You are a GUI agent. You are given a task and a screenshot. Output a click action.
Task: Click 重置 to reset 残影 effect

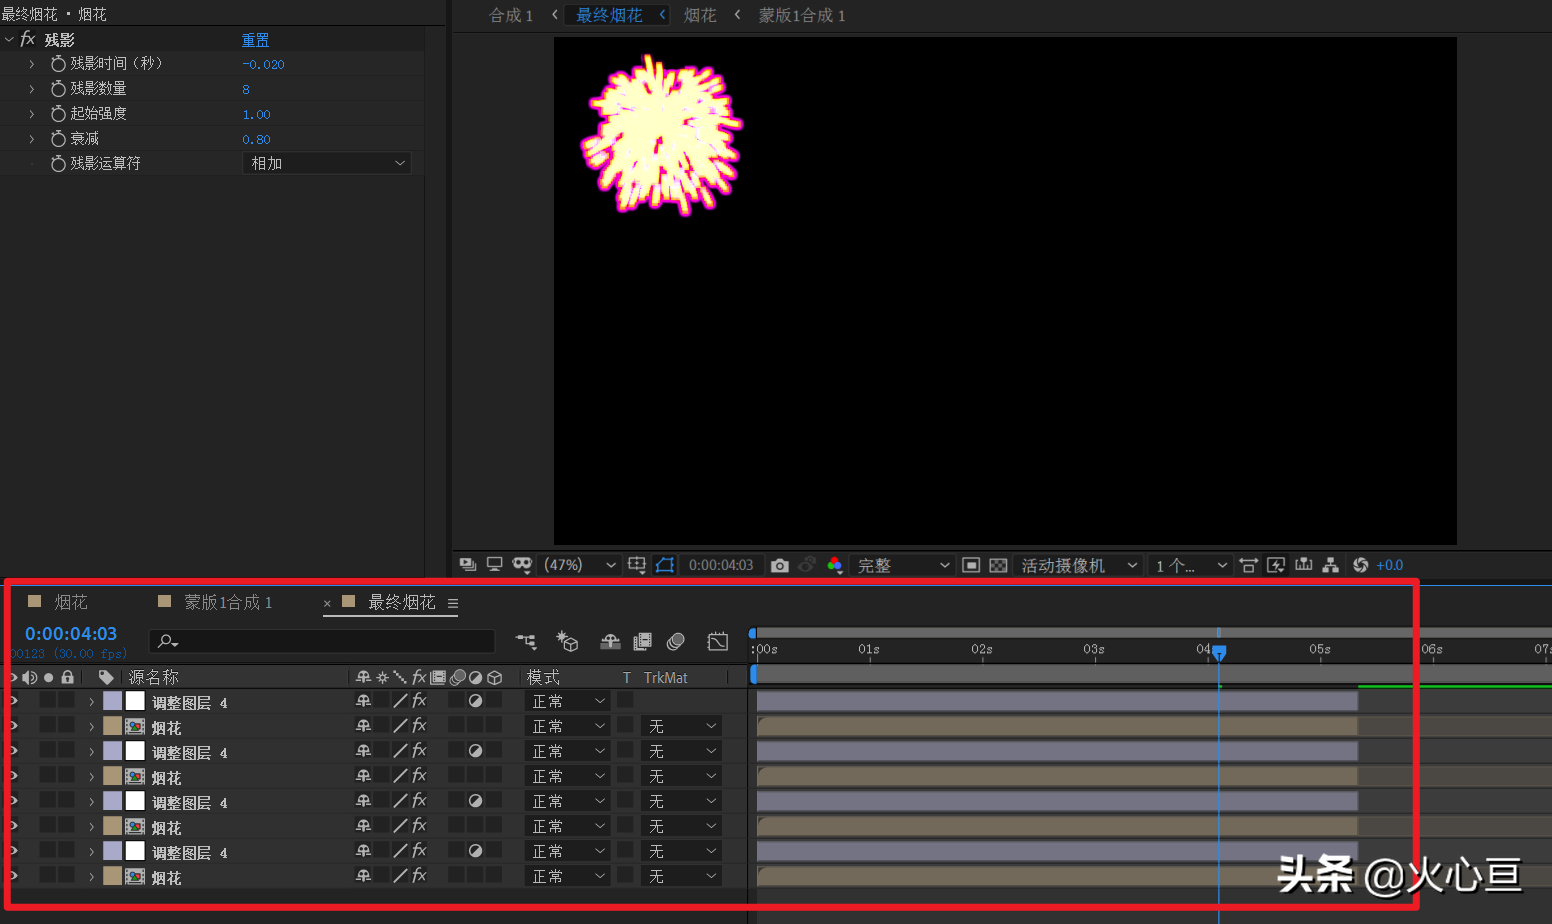255,40
